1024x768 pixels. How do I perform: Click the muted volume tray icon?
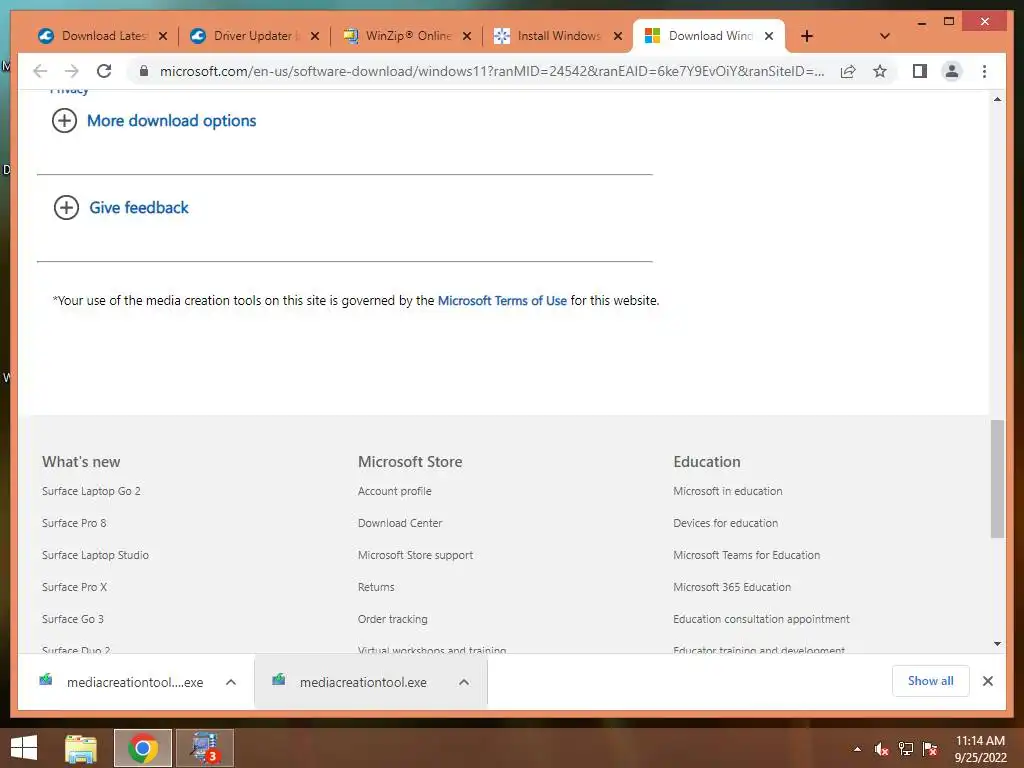(881, 749)
